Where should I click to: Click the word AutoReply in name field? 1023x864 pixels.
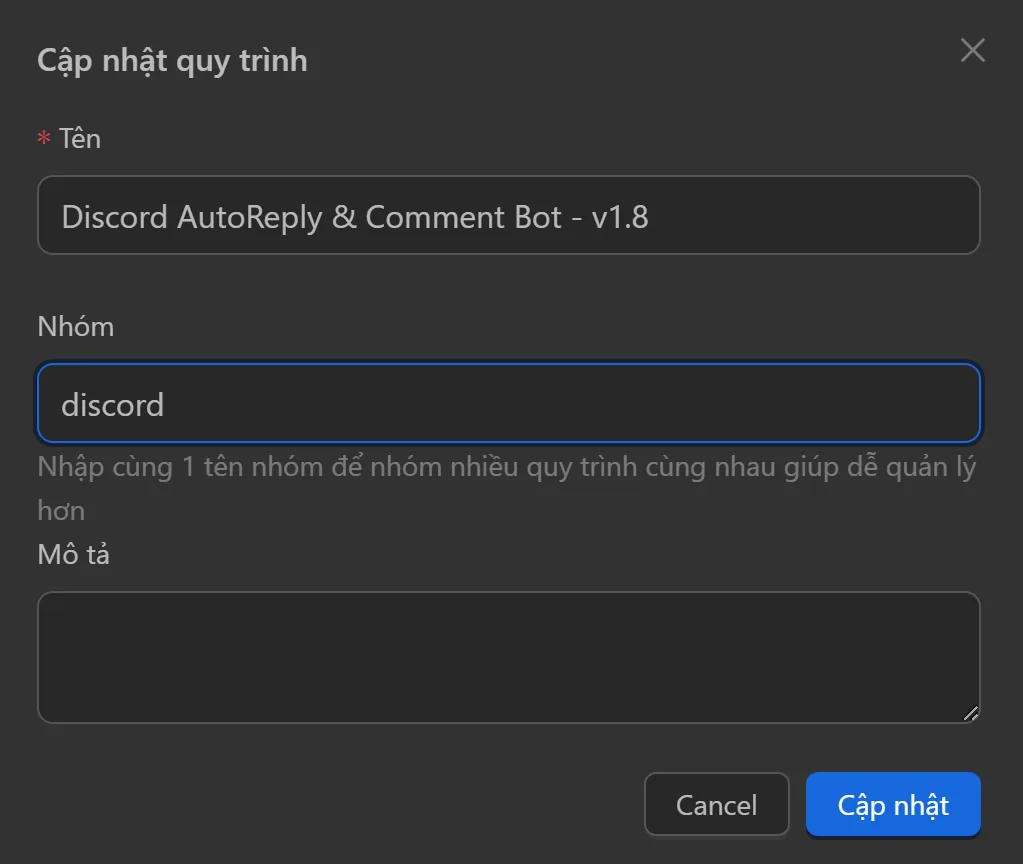(249, 217)
